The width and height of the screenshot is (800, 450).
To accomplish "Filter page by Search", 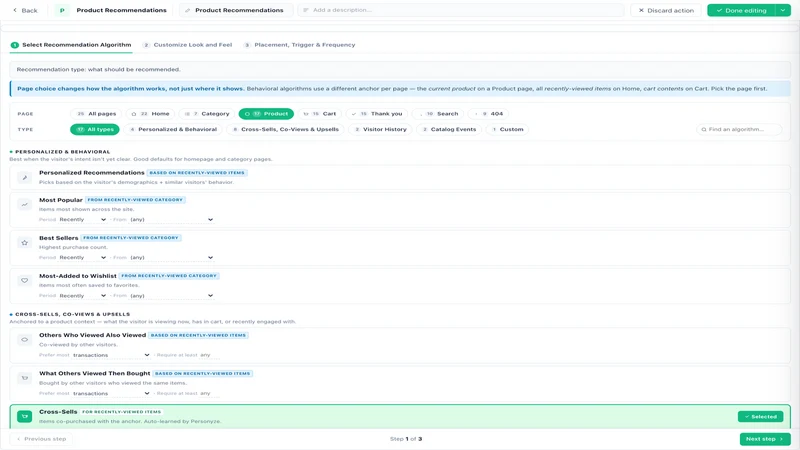I will click(438, 114).
